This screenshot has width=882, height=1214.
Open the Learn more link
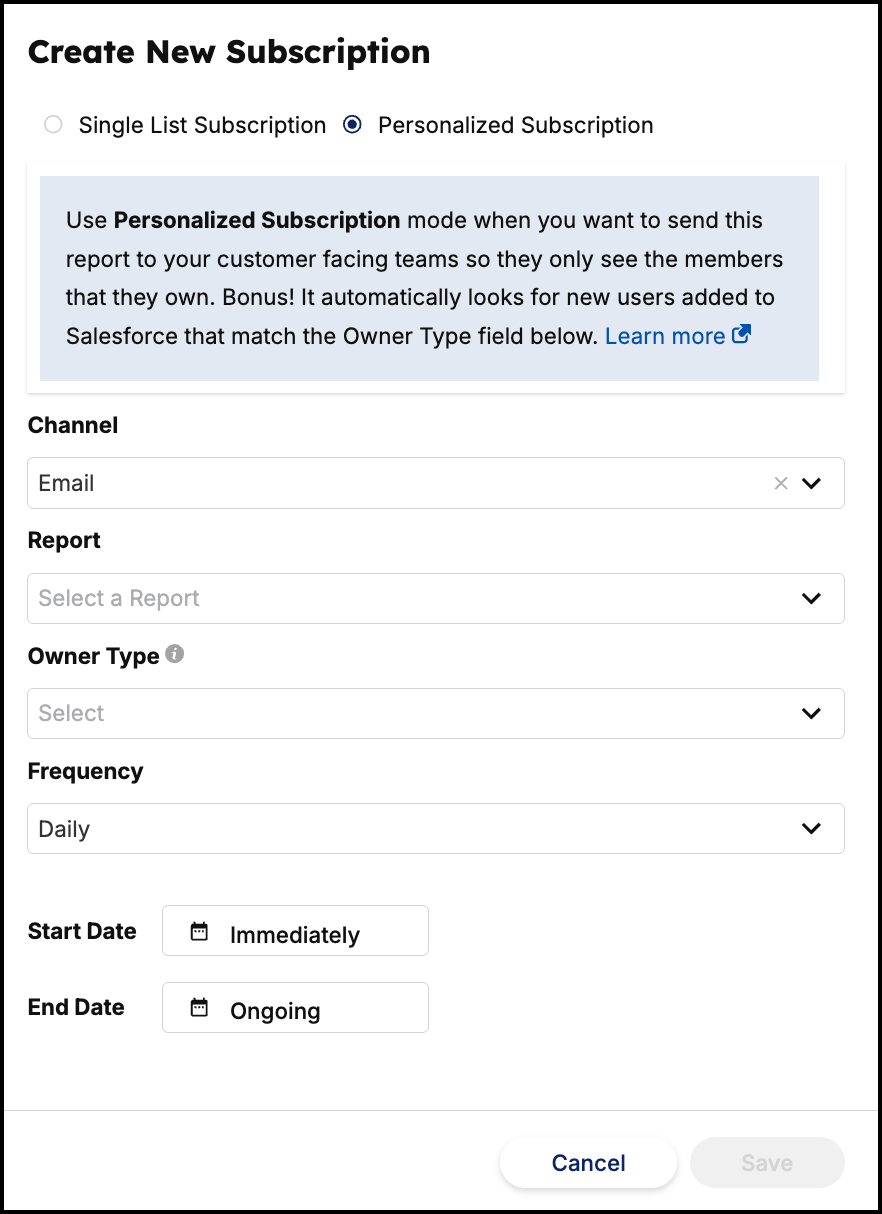[x=665, y=336]
